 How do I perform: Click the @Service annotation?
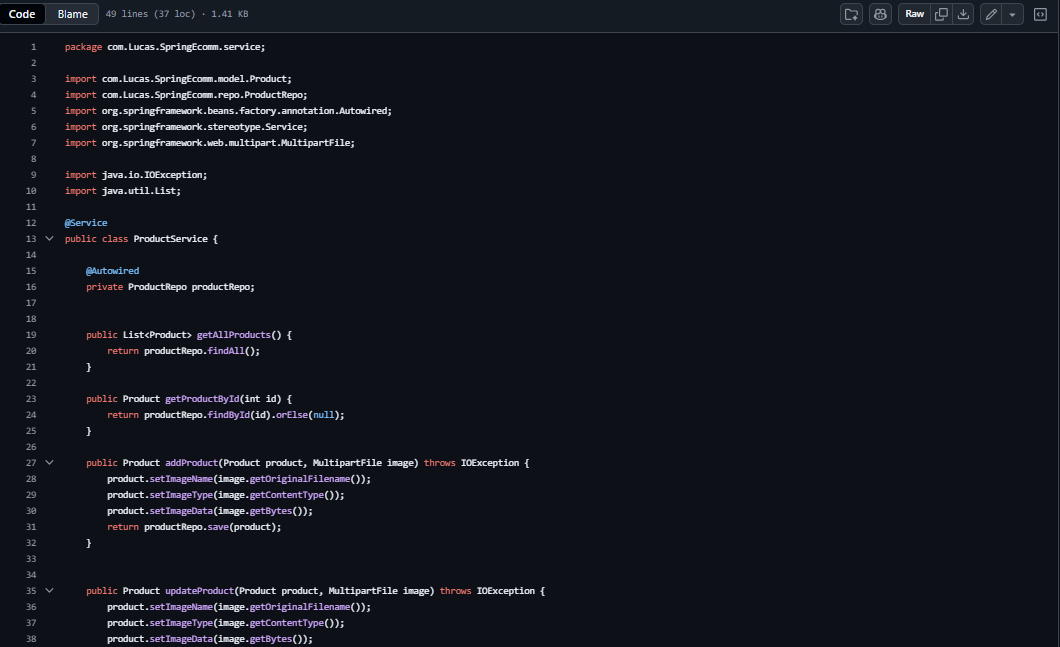86,223
